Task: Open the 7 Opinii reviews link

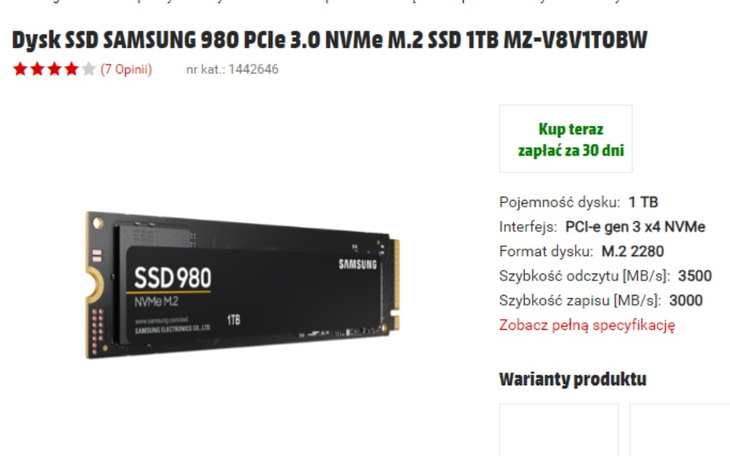Action: click(126, 69)
